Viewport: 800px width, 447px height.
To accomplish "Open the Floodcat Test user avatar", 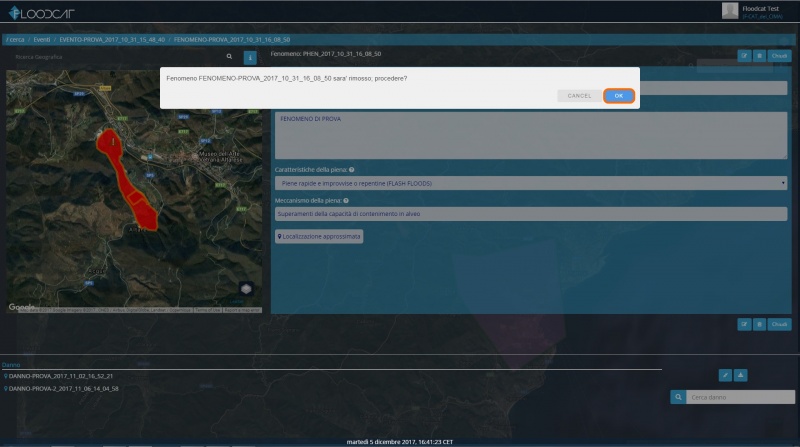I will [x=730, y=10].
